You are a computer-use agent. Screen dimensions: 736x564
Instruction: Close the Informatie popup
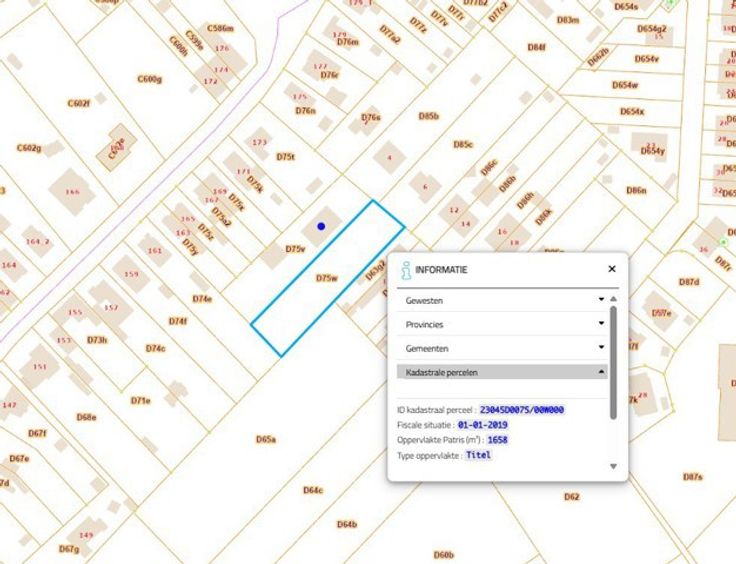click(x=611, y=269)
